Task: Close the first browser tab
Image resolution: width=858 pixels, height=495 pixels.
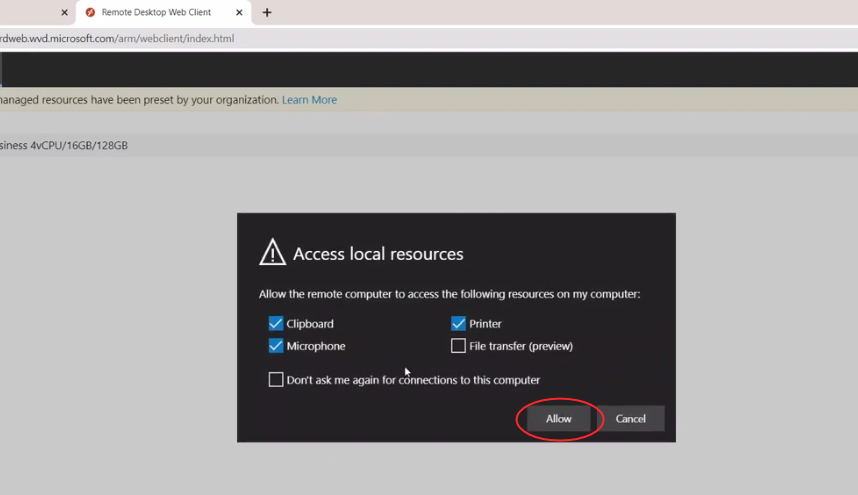Action: point(64,12)
